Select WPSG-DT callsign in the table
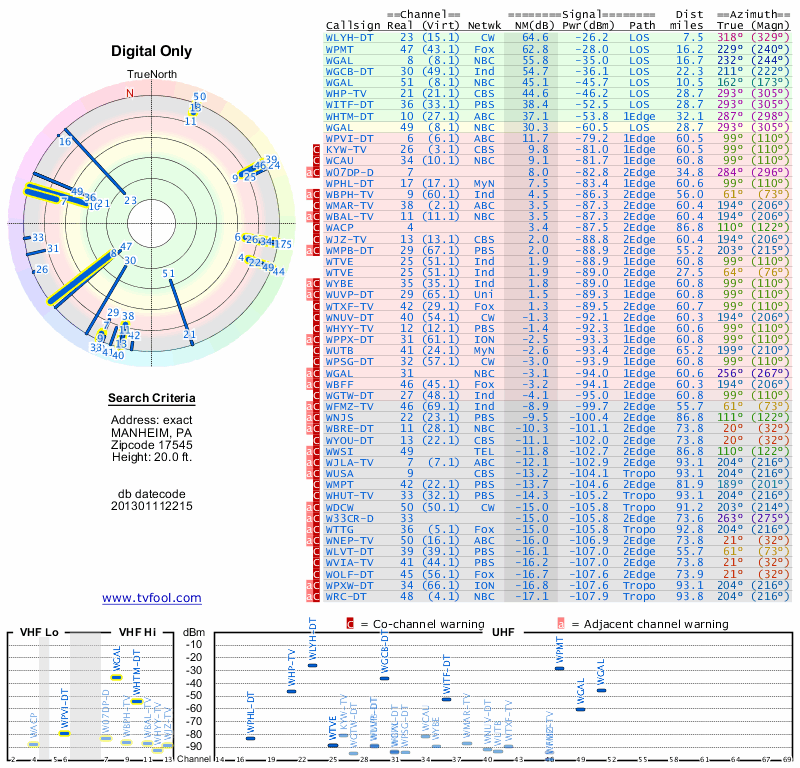Viewport: 800px width, 768px height. [349, 362]
